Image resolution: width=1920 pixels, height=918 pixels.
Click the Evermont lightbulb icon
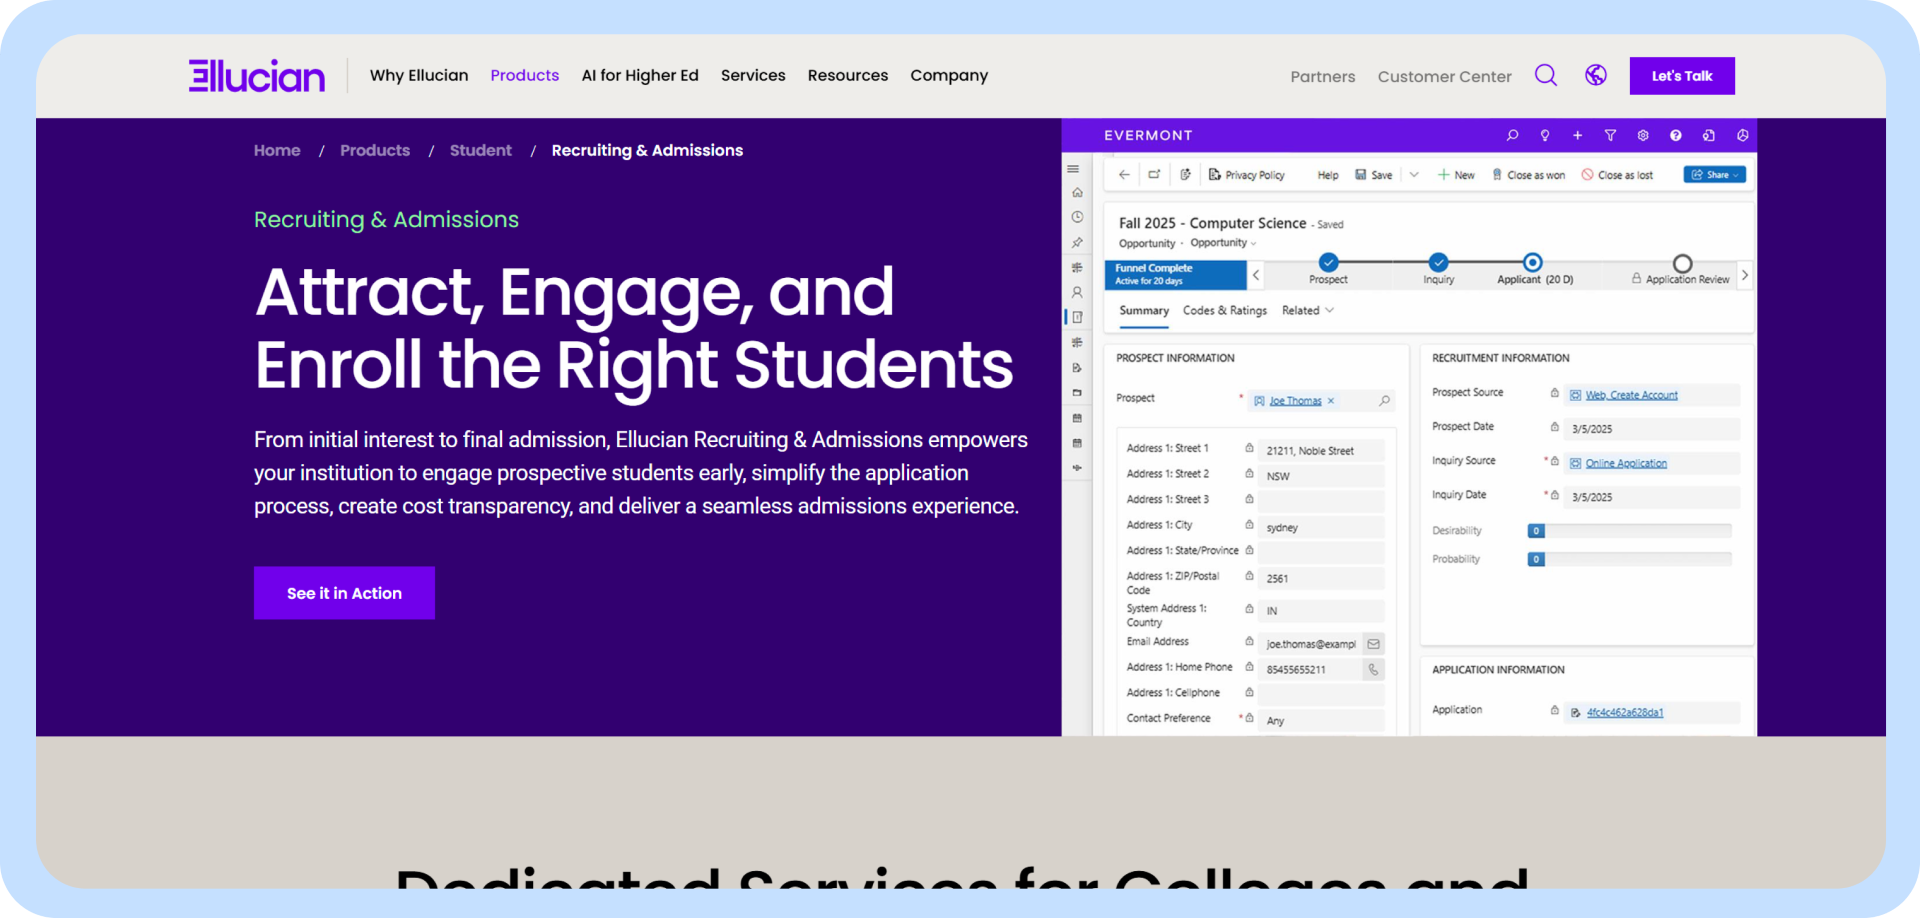[x=1545, y=136]
